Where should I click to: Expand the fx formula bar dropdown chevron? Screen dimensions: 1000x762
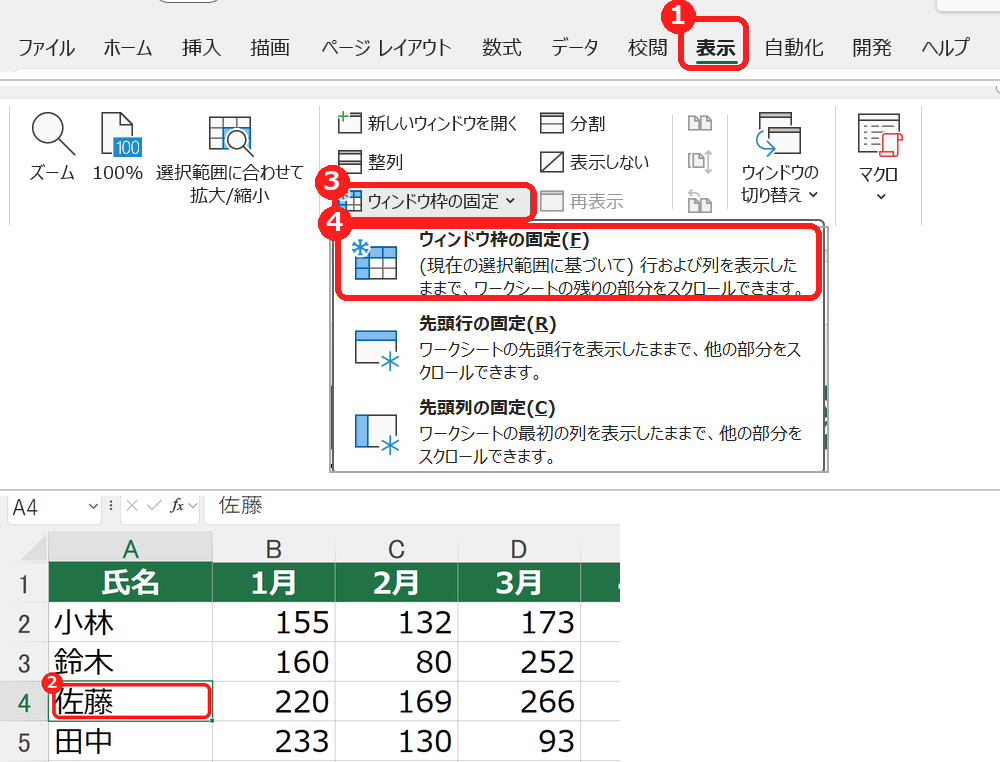(x=193, y=506)
